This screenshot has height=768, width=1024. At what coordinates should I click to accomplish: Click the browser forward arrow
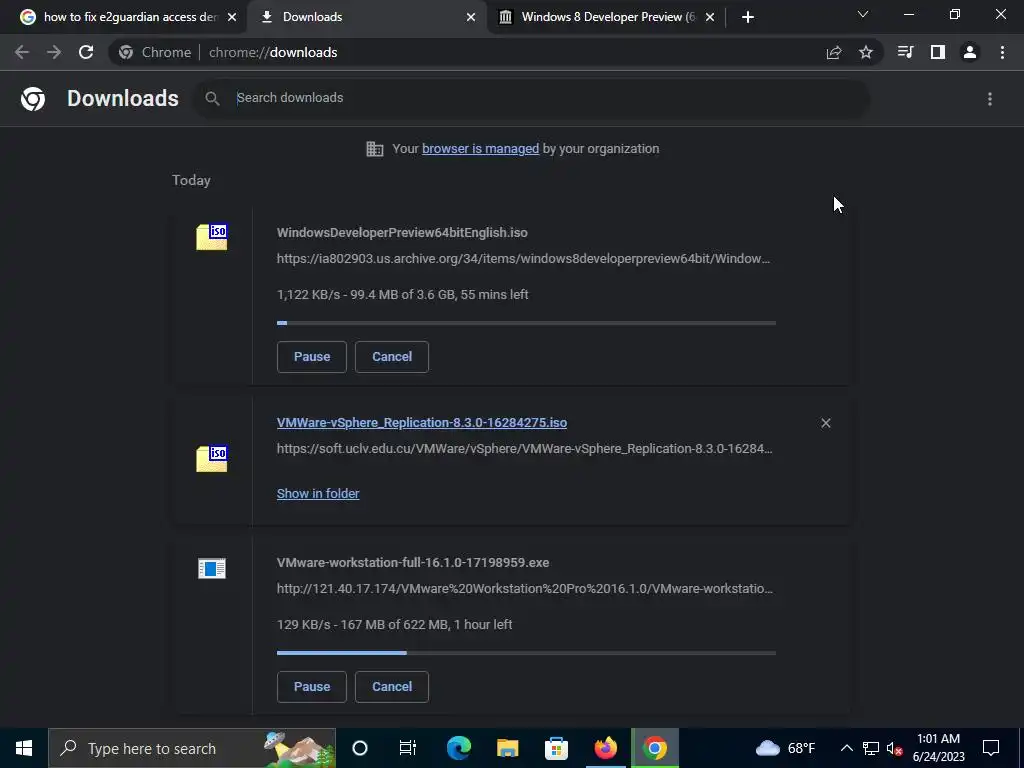click(x=54, y=52)
